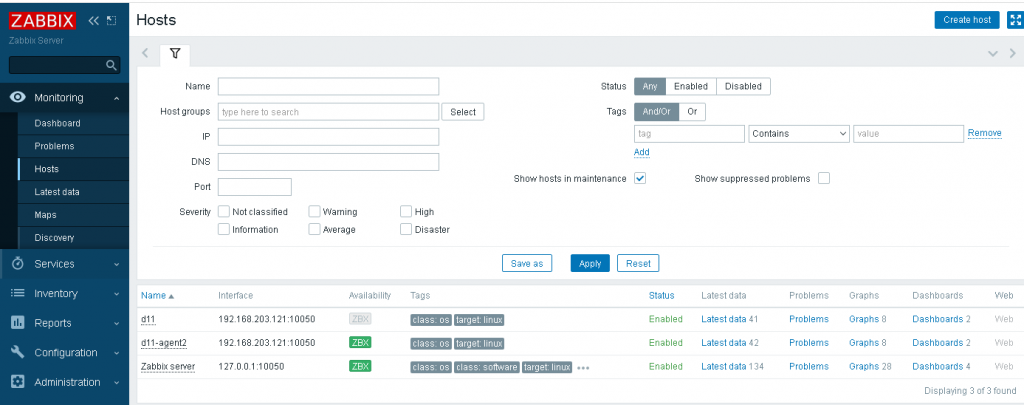Click the Inventory list icon

coord(18,293)
